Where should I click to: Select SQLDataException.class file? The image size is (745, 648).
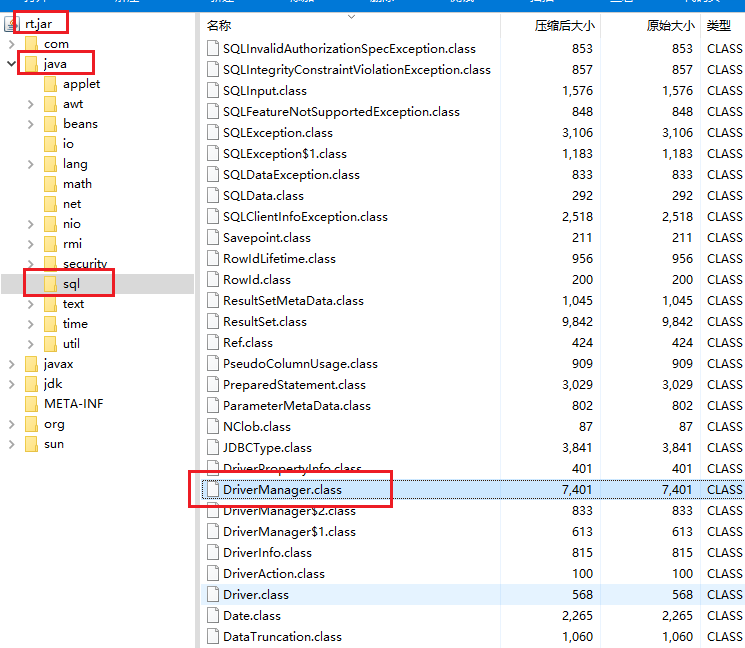(291, 175)
